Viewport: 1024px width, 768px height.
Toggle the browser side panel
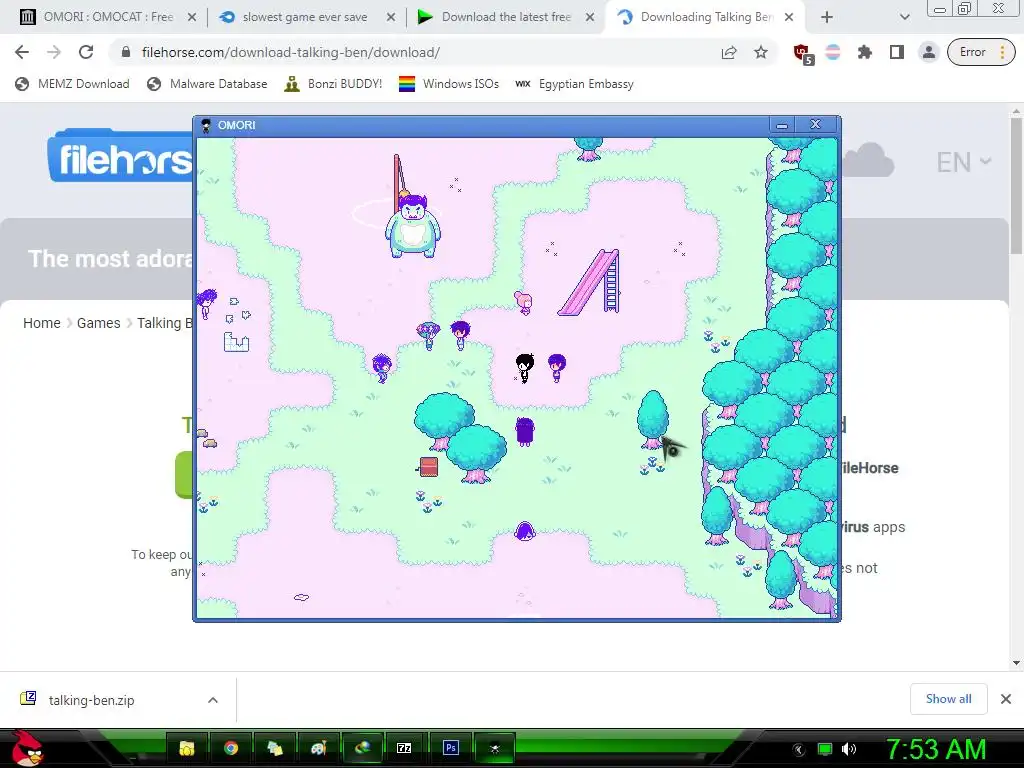point(897,52)
